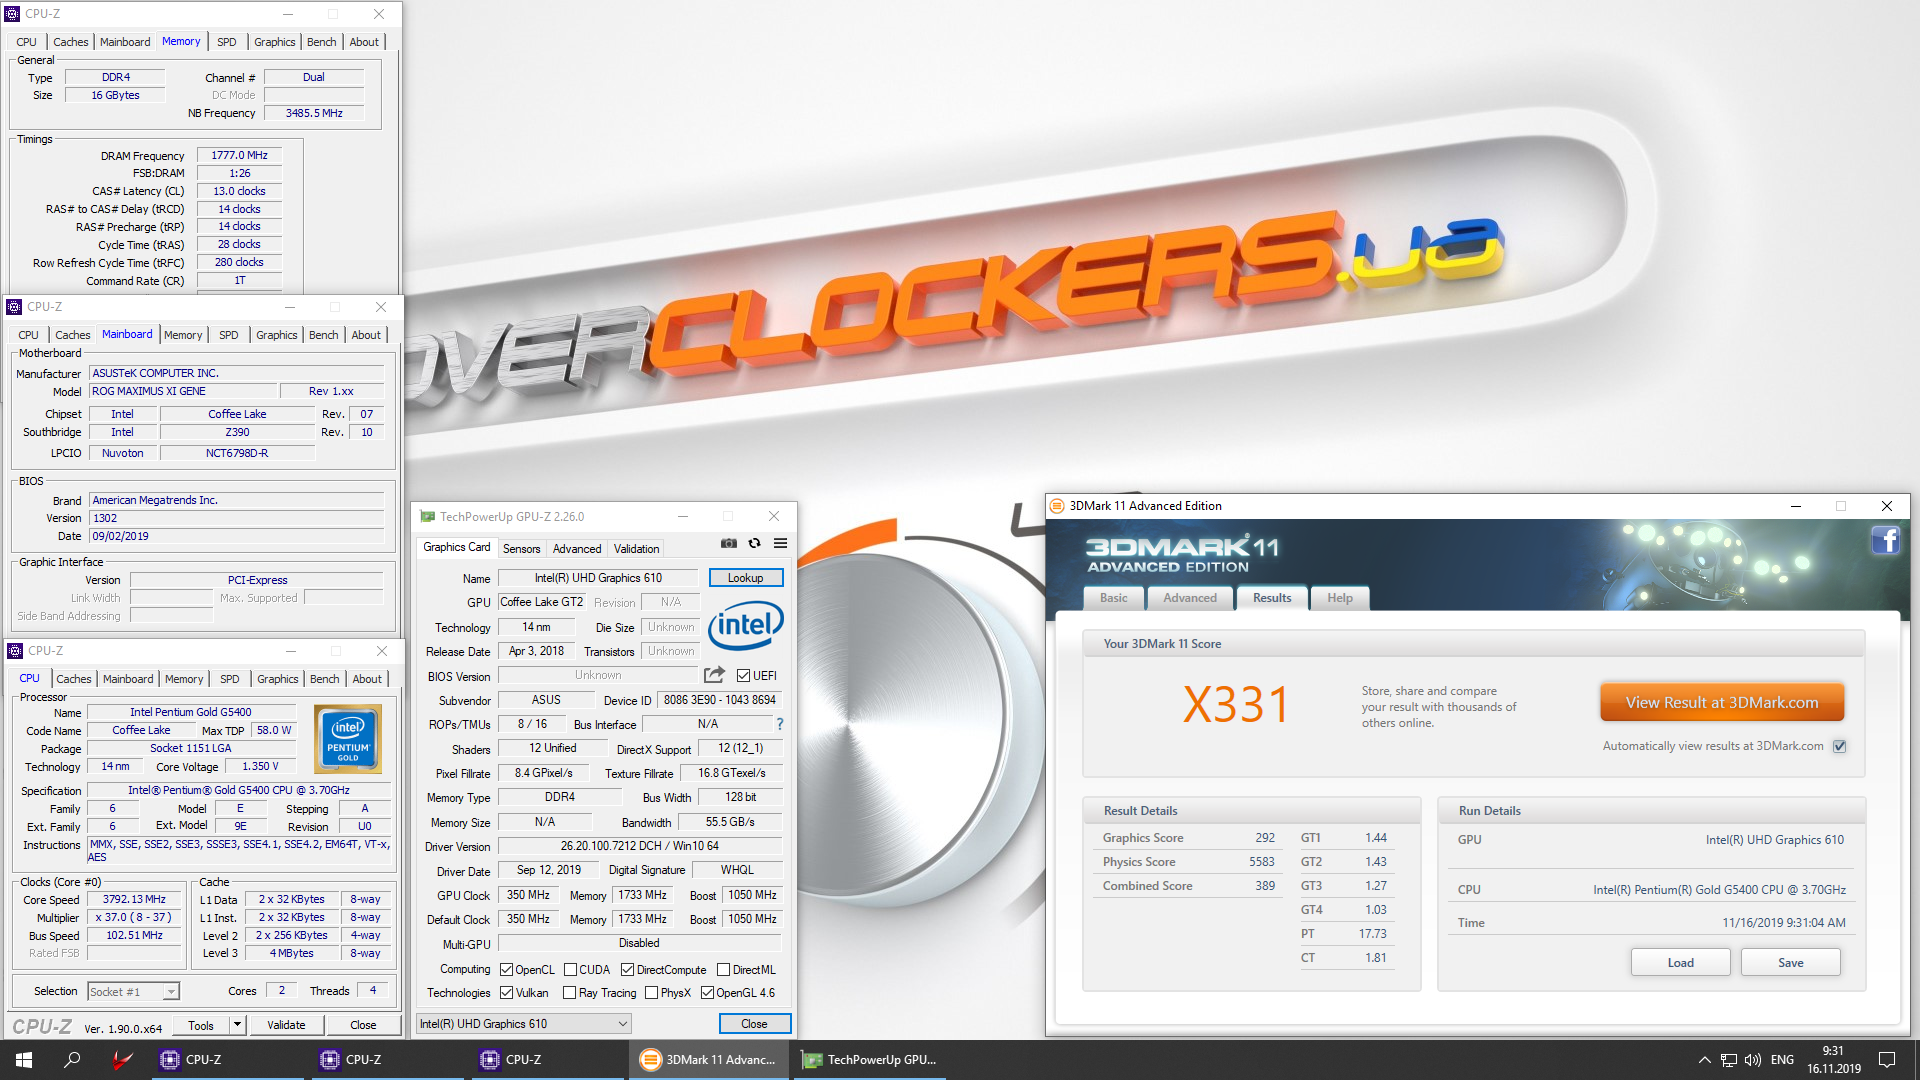
Task: Switch to the first CPU-Z taskbar item
Action: pyautogui.click(x=228, y=1060)
